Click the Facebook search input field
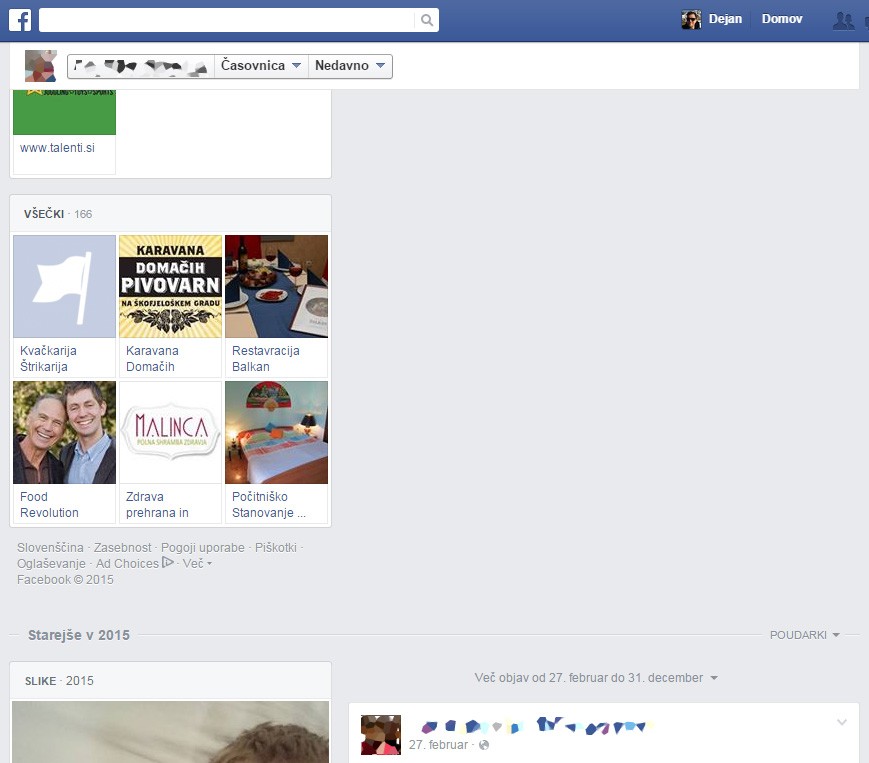Screen dimensions: 869x763 [227, 20]
